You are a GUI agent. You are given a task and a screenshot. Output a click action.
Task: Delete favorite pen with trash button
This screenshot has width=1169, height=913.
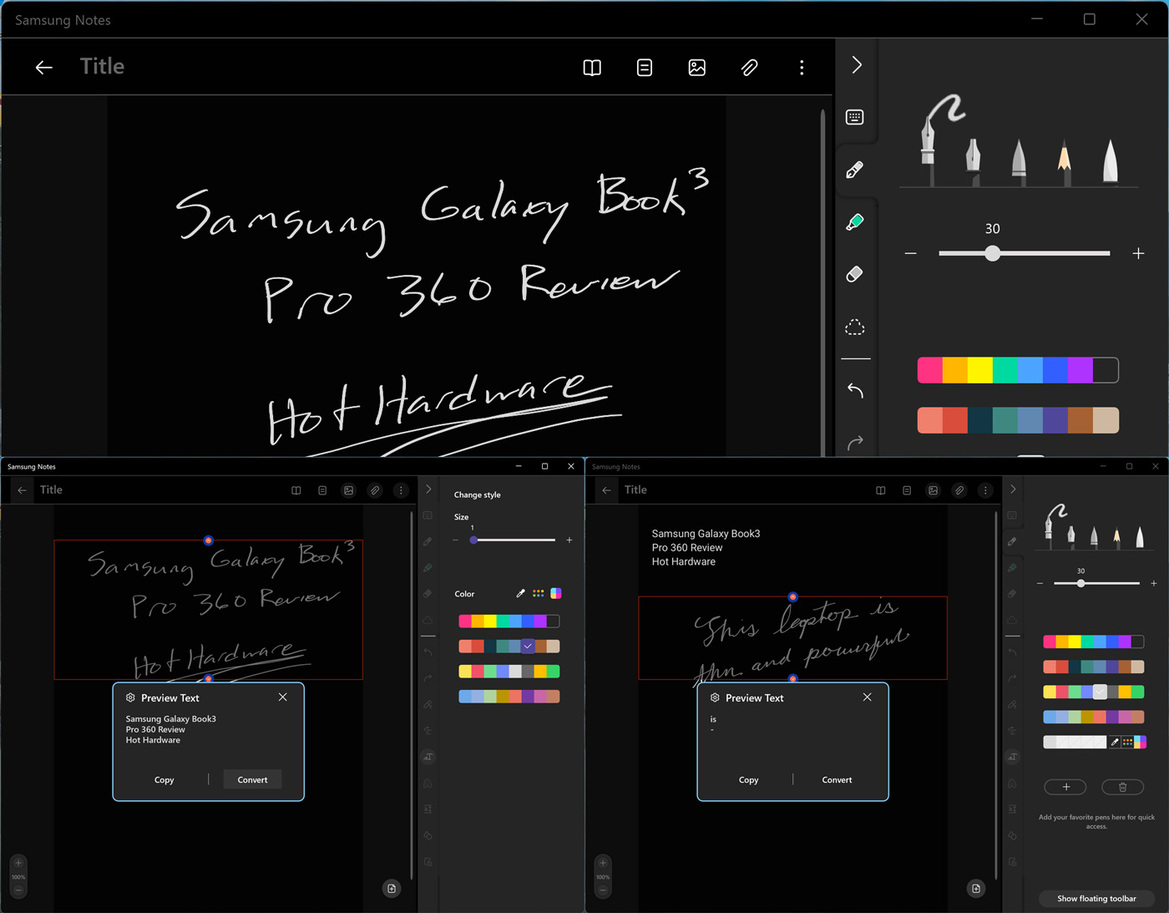[x=1122, y=786]
